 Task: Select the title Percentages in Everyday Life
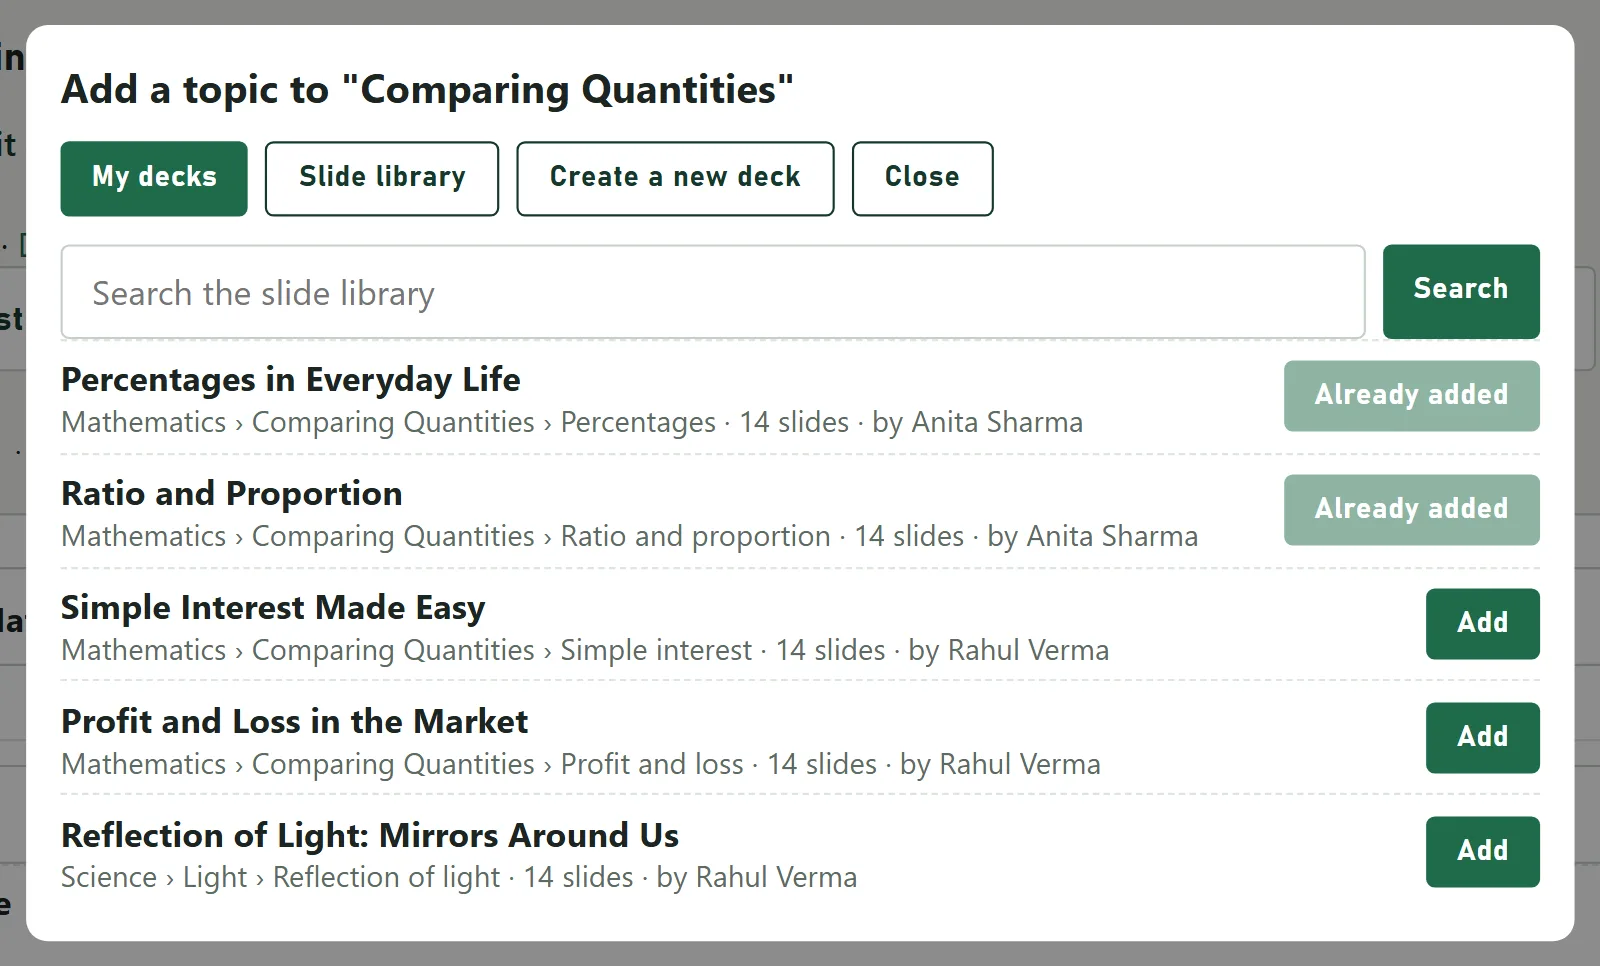[291, 380]
